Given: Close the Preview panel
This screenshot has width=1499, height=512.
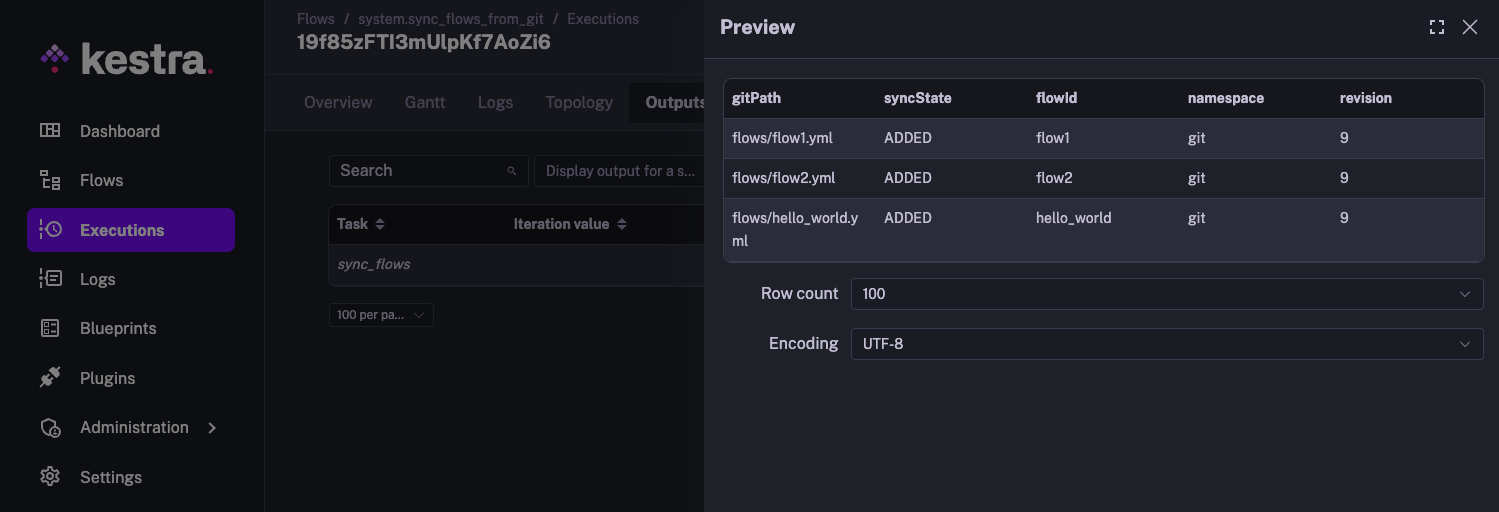Looking at the screenshot, I should point(1470,27).
